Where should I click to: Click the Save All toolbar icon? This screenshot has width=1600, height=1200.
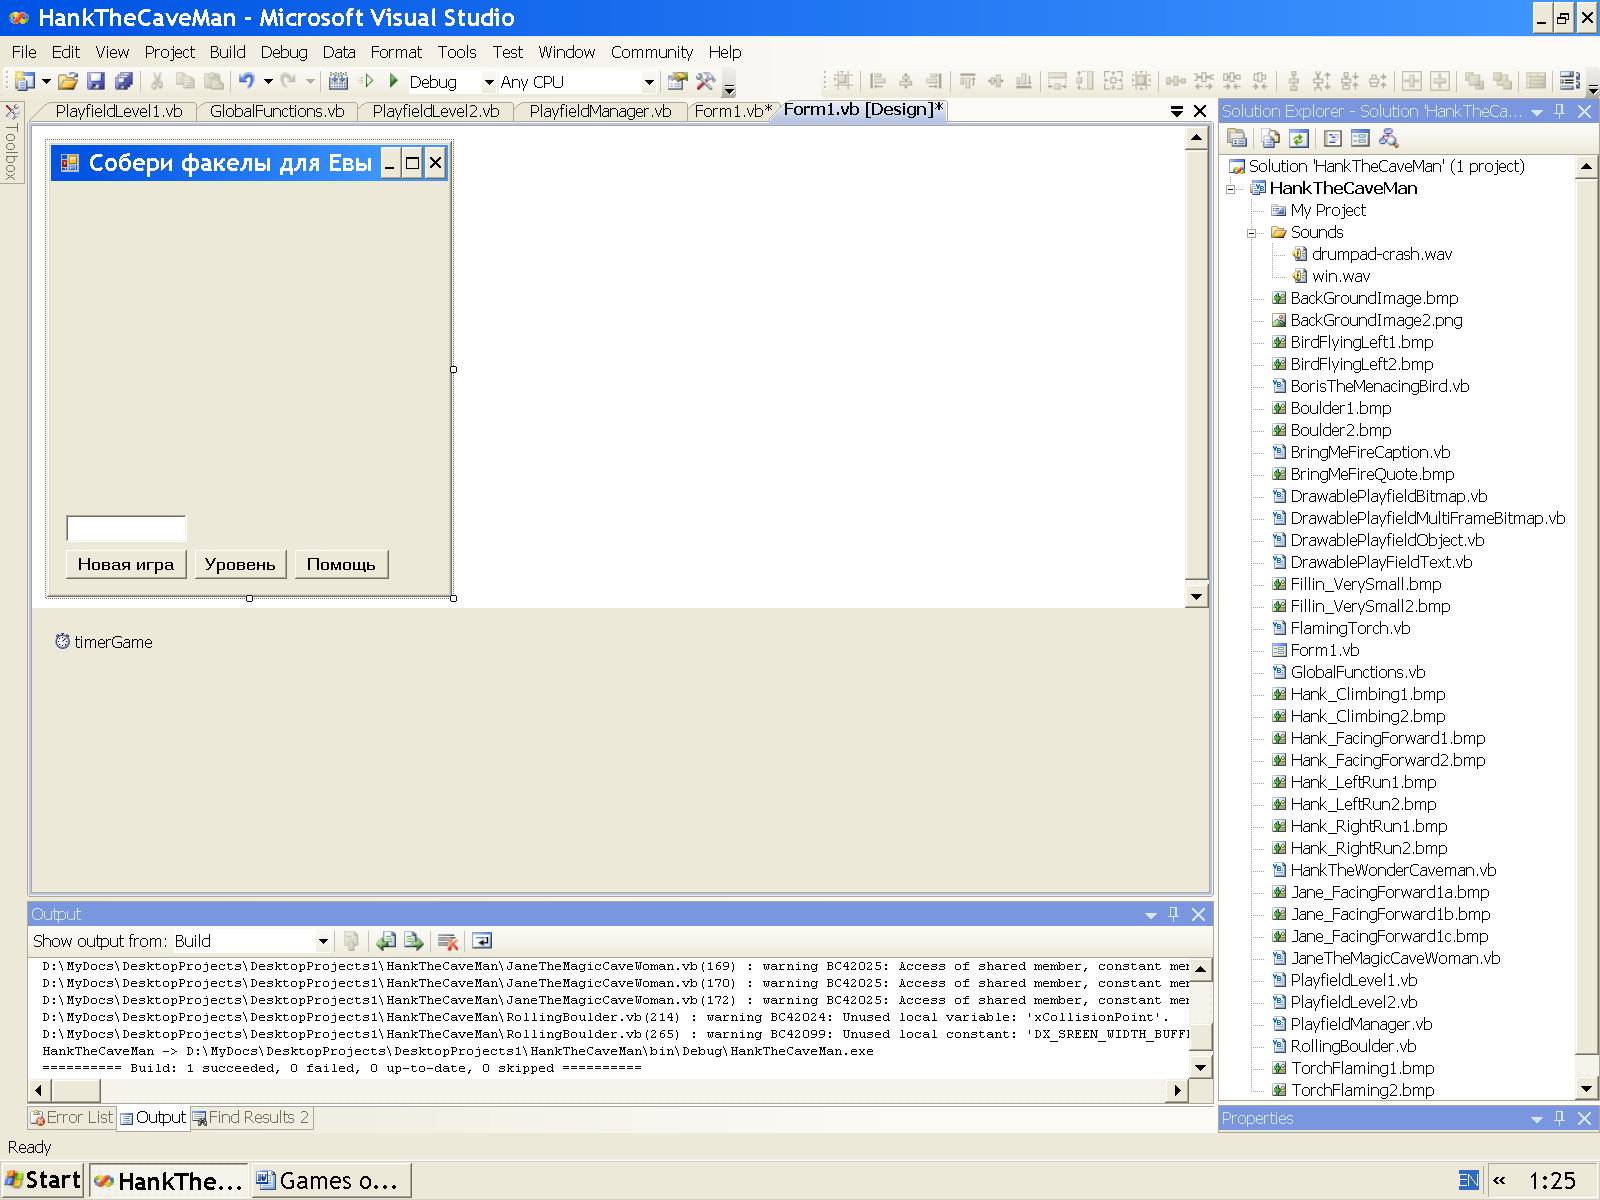point(124,82)
